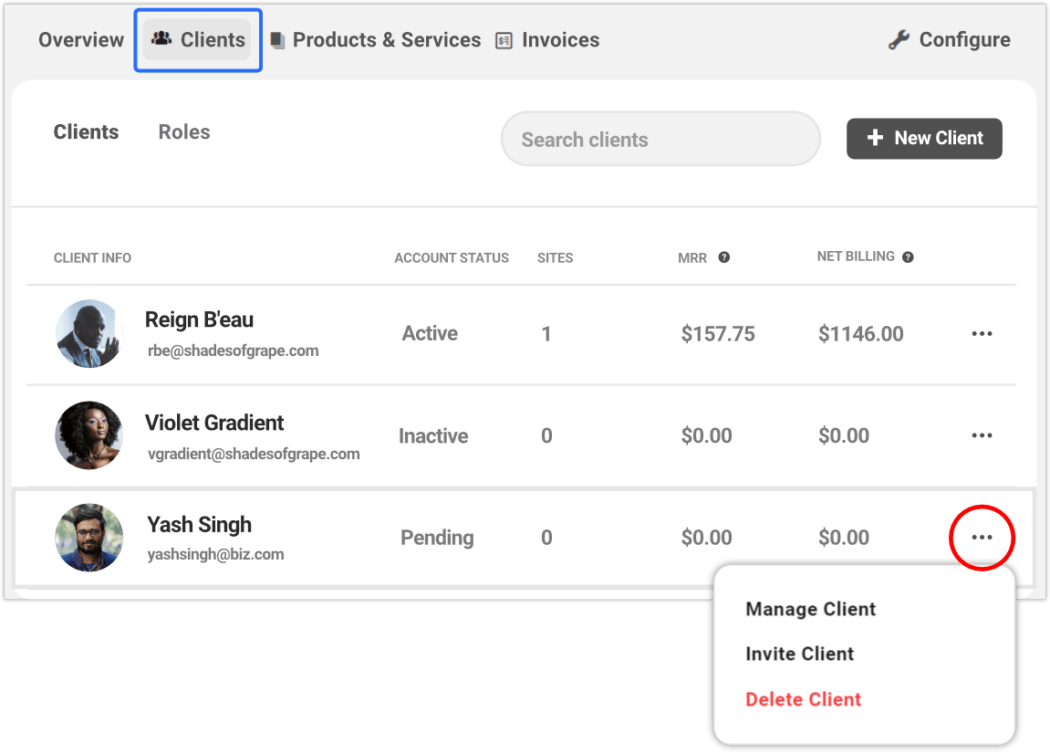
Task: Select Manage Client from the menu
Action: click(810, 609)
